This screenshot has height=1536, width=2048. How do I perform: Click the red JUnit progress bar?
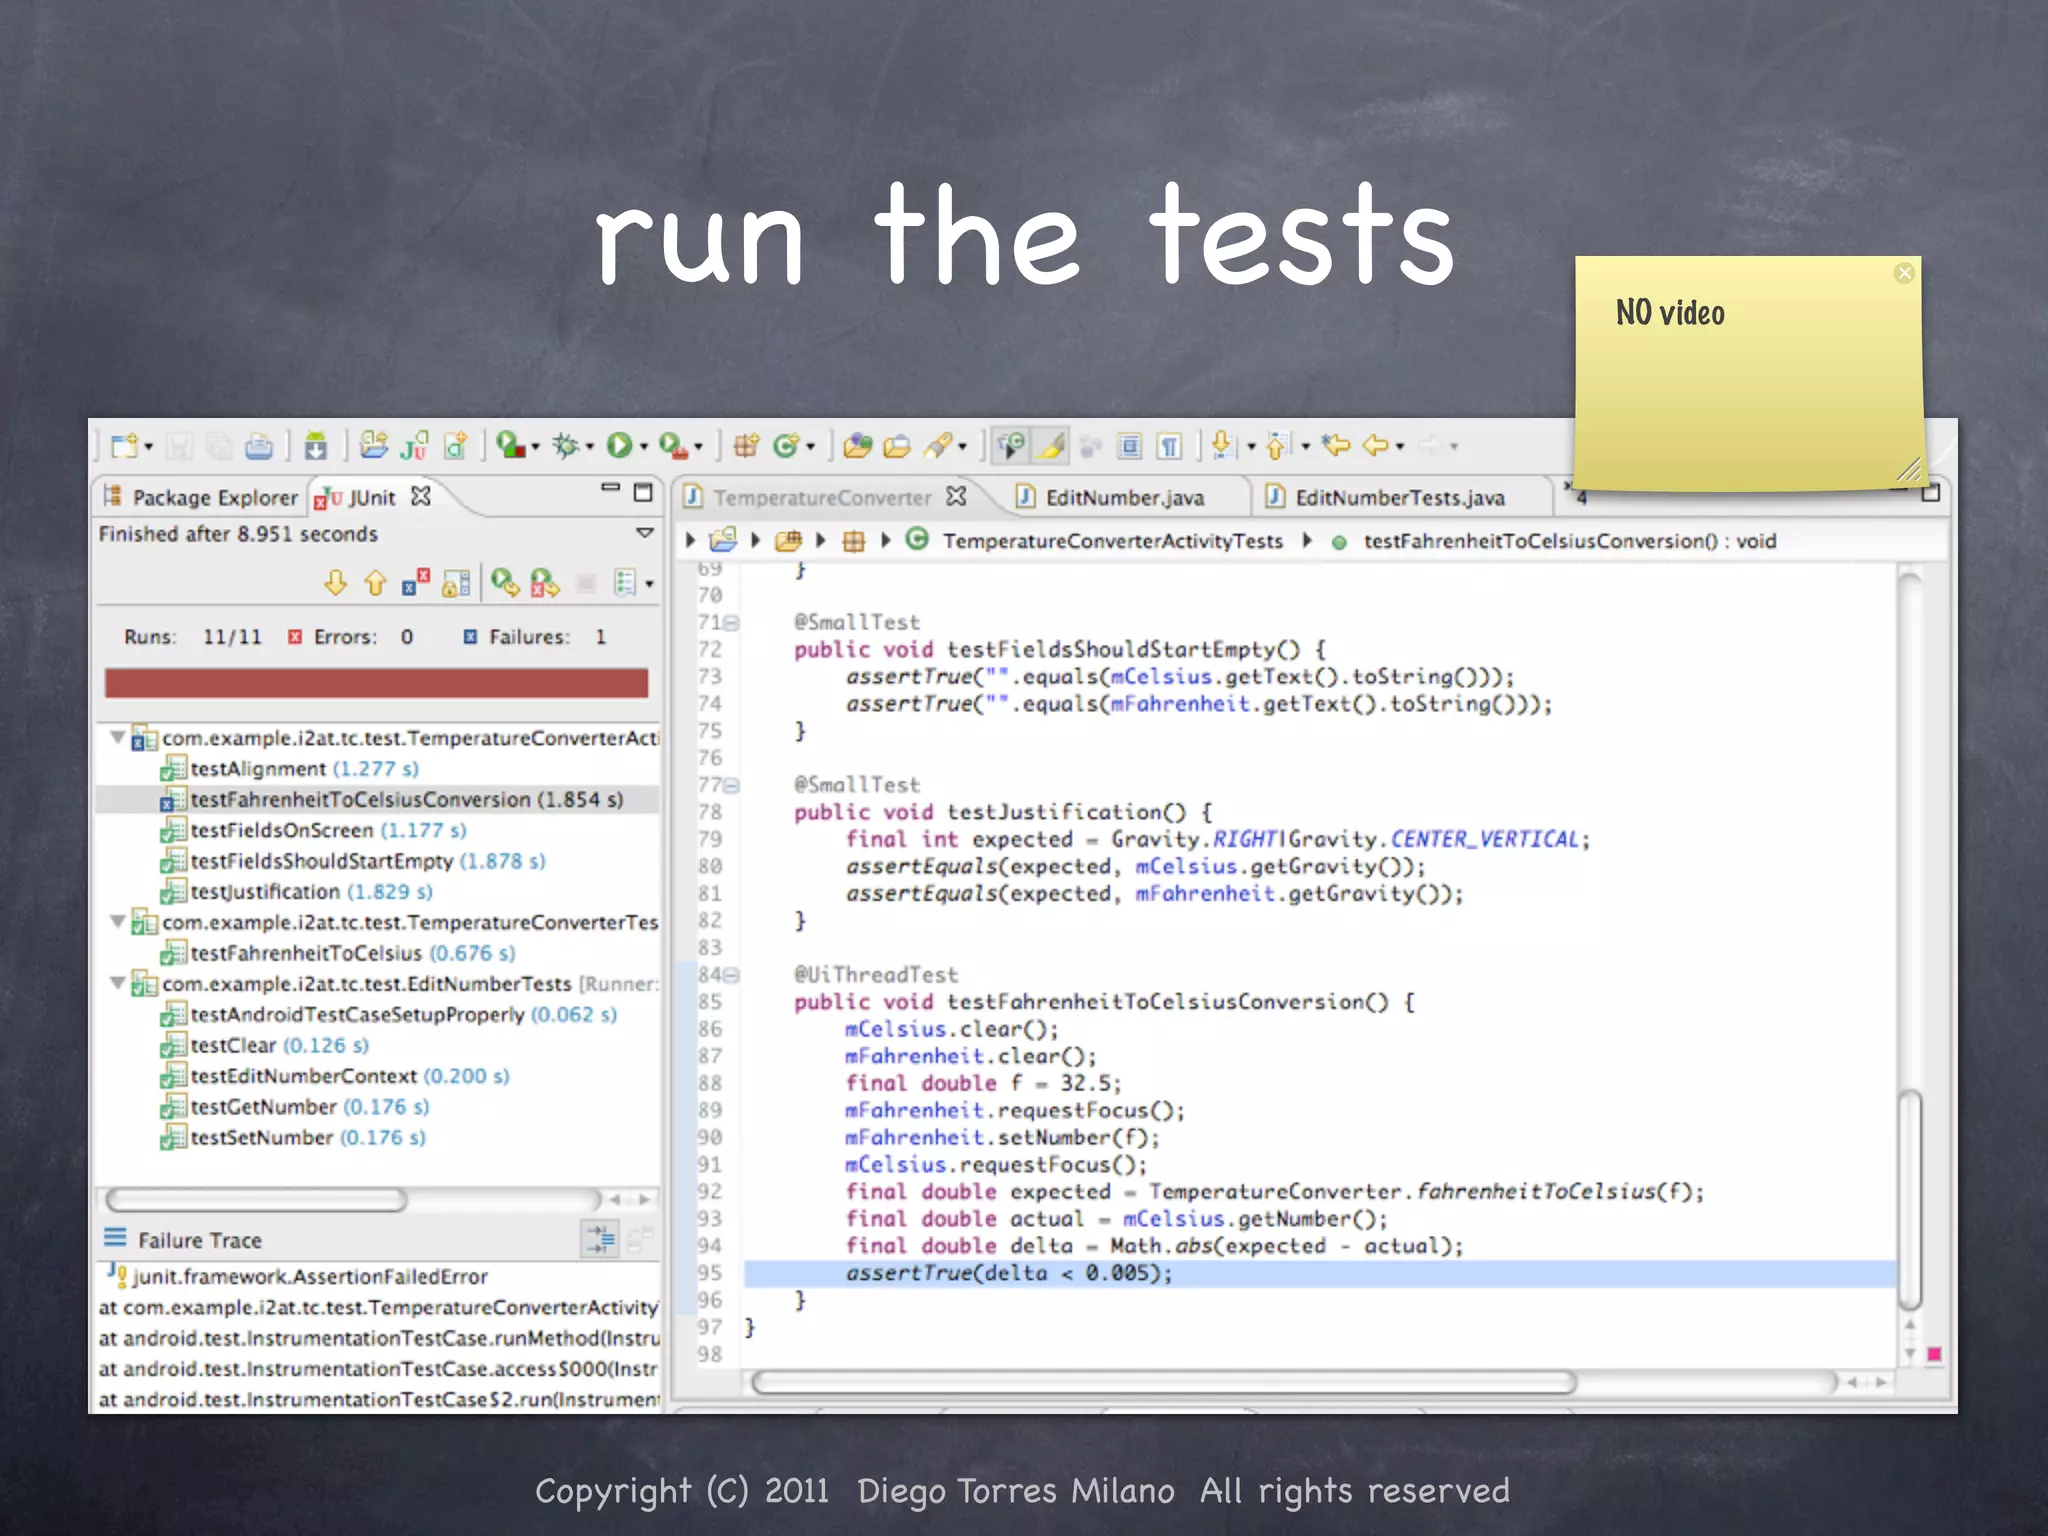pos(376,683)
